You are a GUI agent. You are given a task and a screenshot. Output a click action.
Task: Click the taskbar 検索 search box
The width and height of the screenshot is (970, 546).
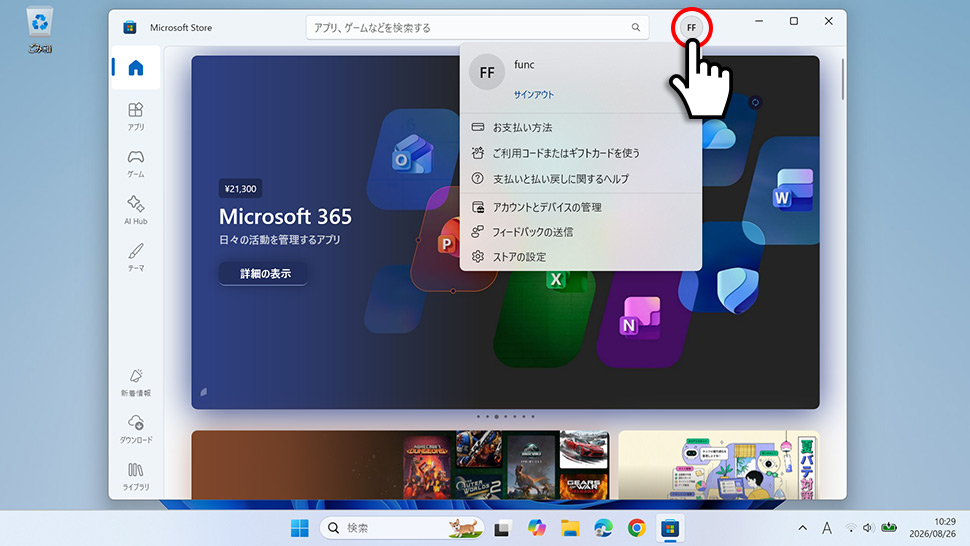coord(402,528)
